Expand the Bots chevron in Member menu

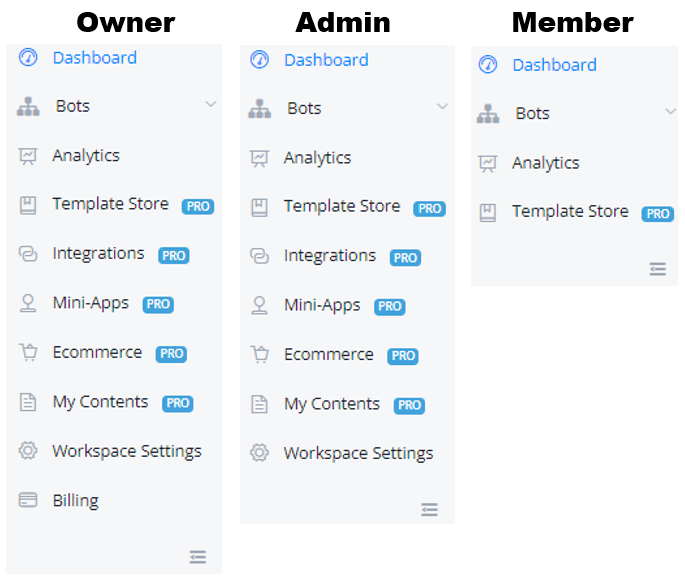point(670,112)
